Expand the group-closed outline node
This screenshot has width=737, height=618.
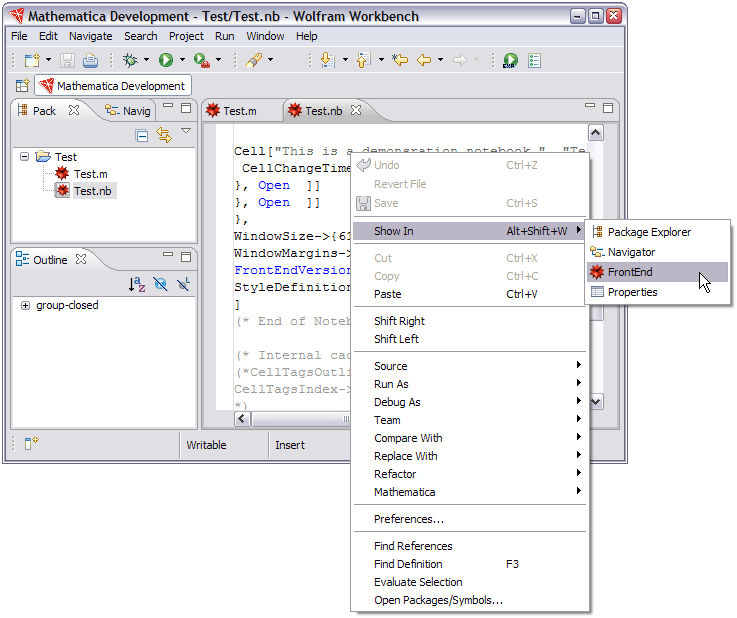click(25, 305)
